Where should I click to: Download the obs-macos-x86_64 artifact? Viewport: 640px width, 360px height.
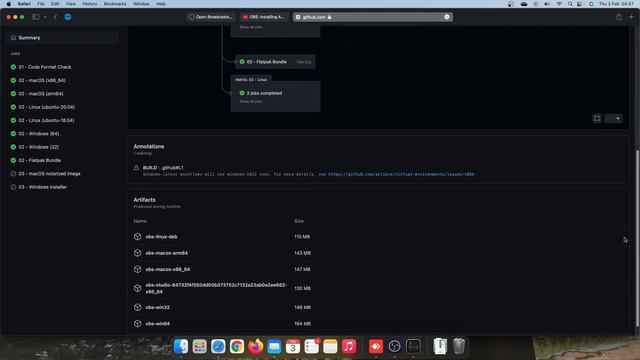tap(168, 269)
